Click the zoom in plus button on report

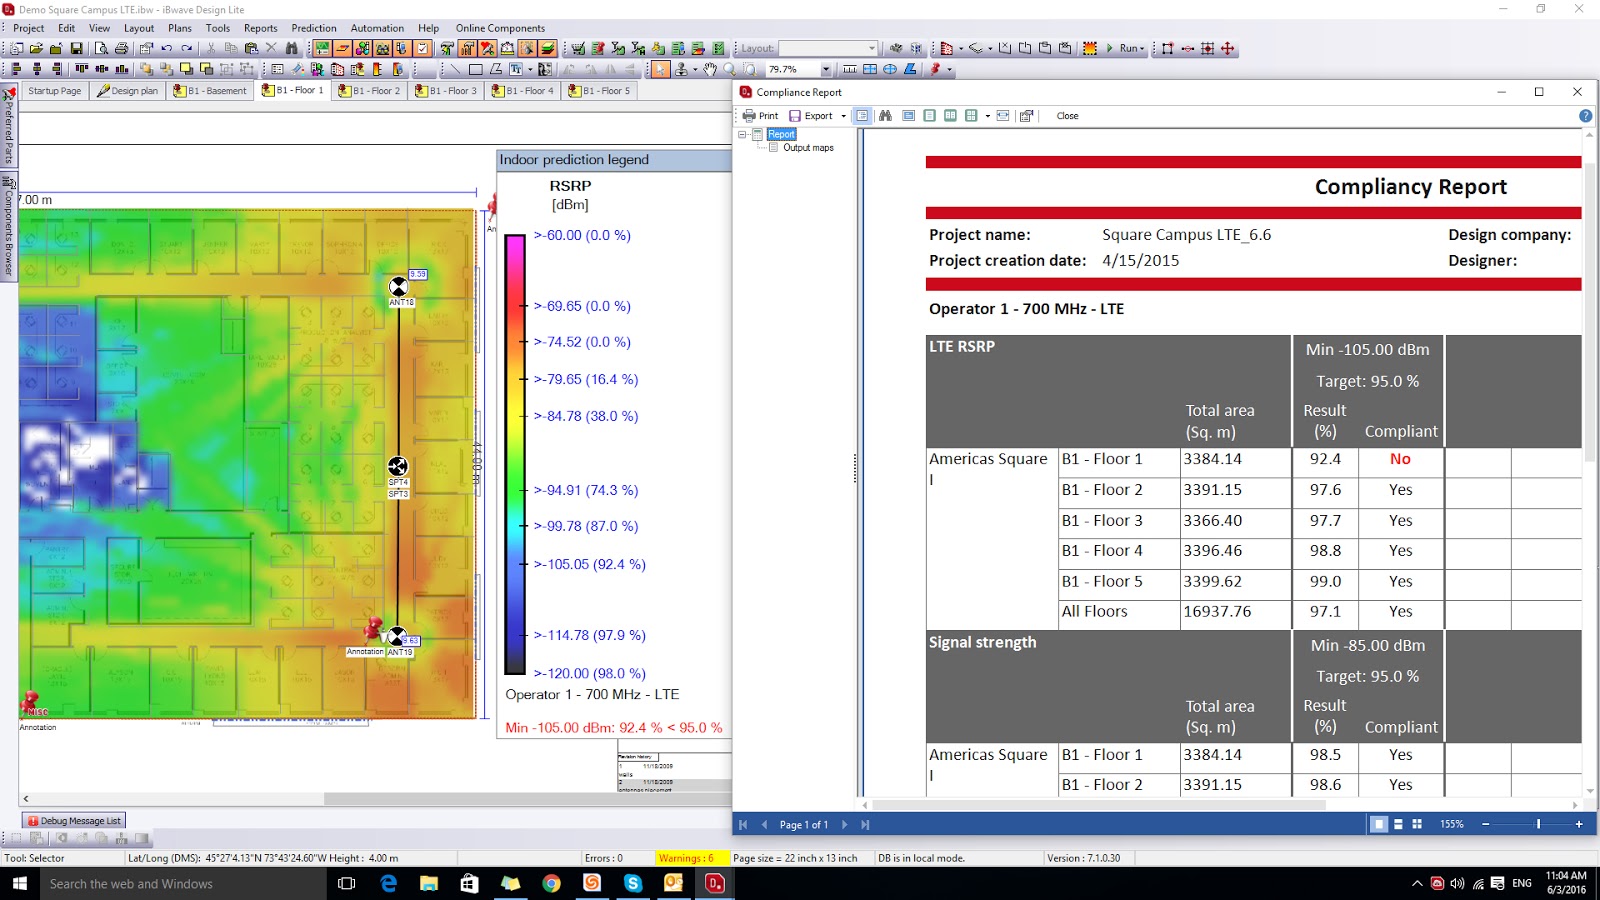1579,825
